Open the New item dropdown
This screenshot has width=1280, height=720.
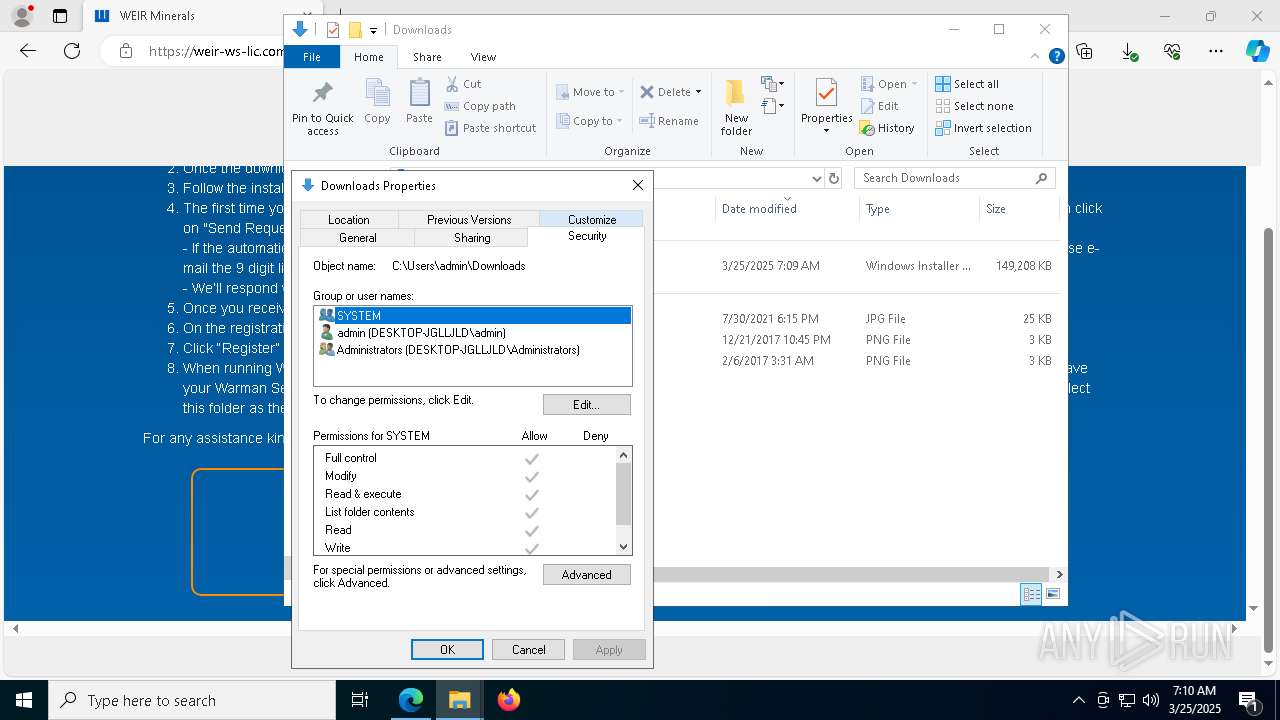(x=772, y=84)
